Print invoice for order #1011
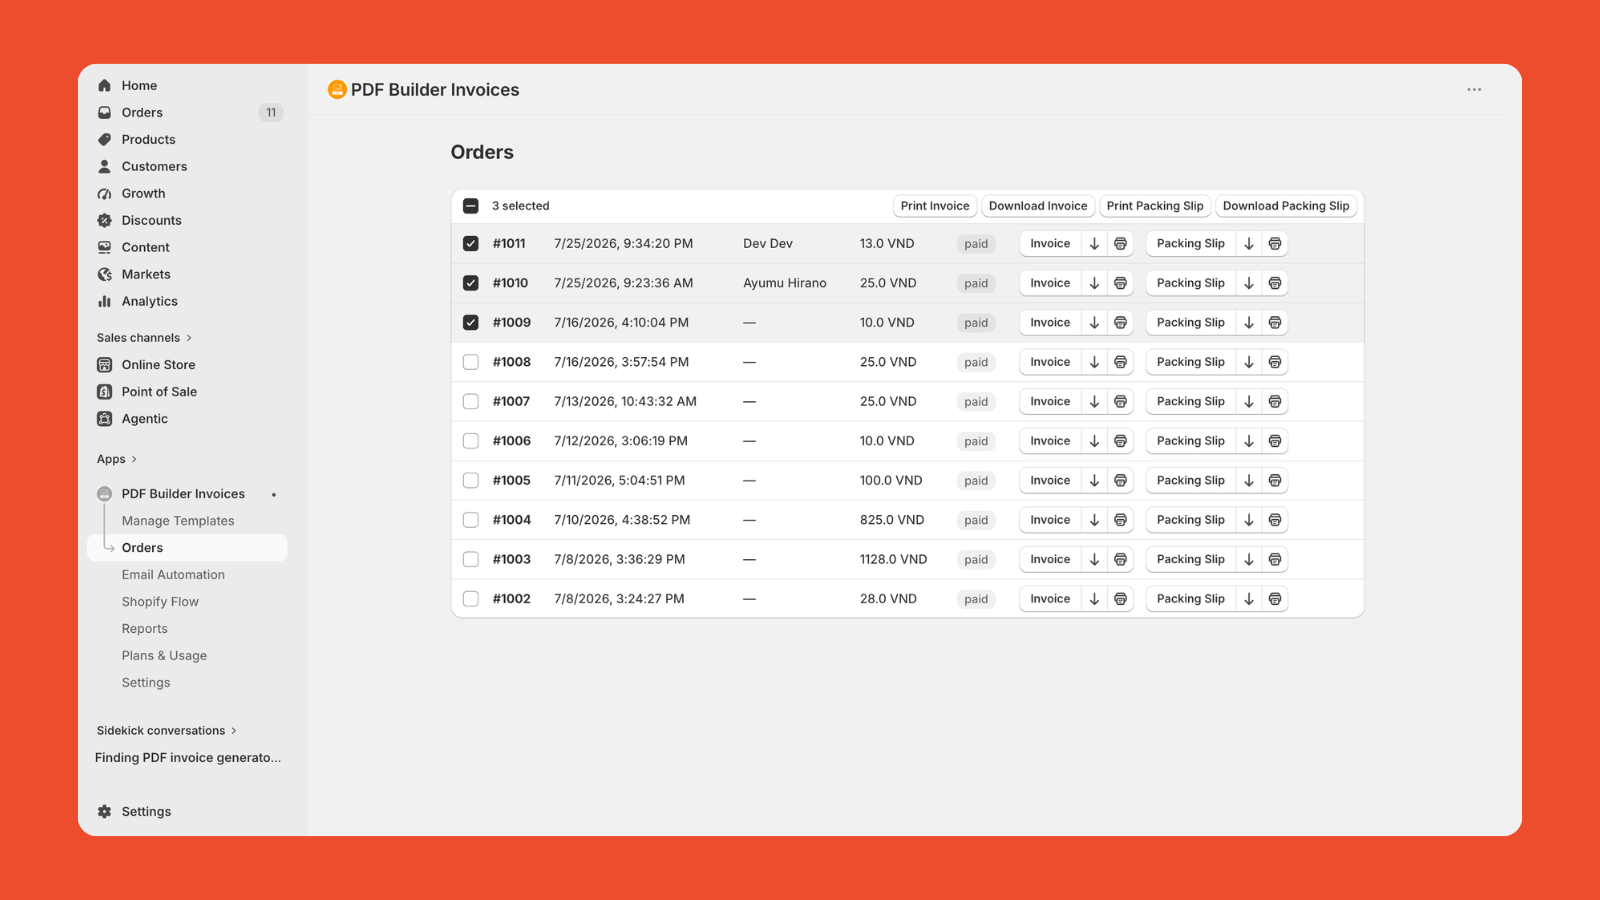The height and width of the screenshot is (900, 1600). tap(1121, 244)
